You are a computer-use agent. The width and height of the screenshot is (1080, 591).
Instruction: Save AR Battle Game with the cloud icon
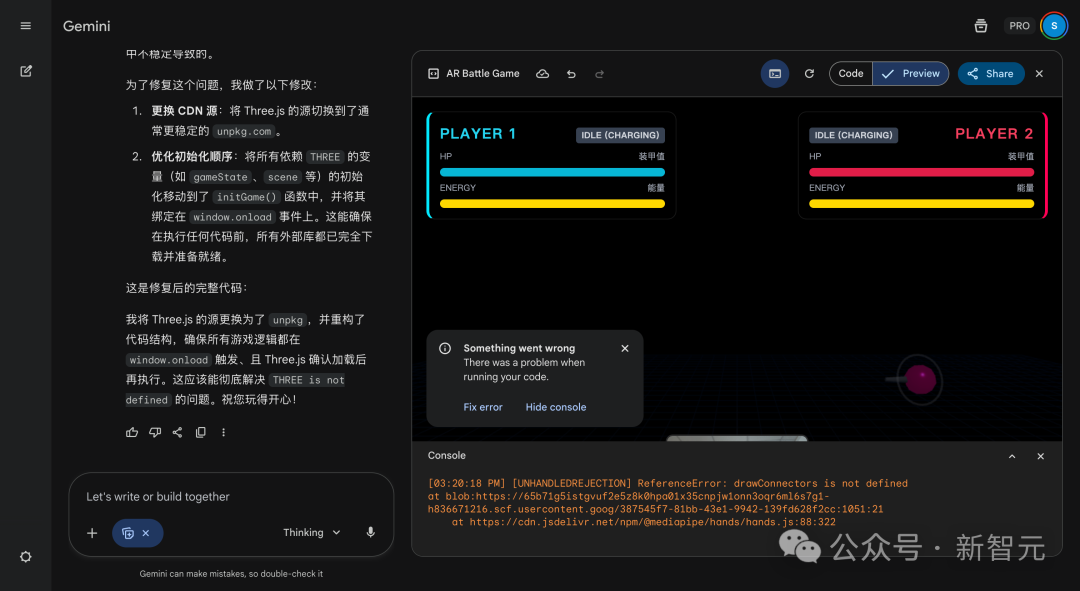[542, 73]
